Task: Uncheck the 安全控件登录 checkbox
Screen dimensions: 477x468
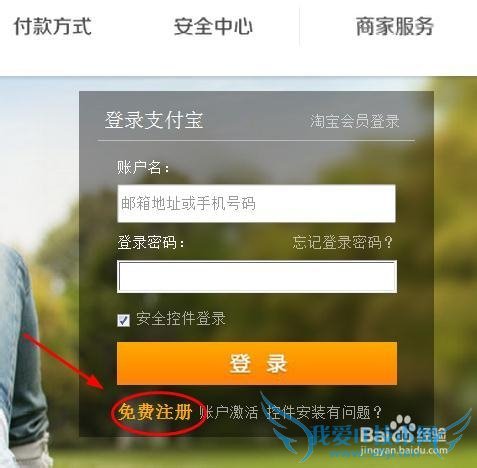Action: pos(124,320)
